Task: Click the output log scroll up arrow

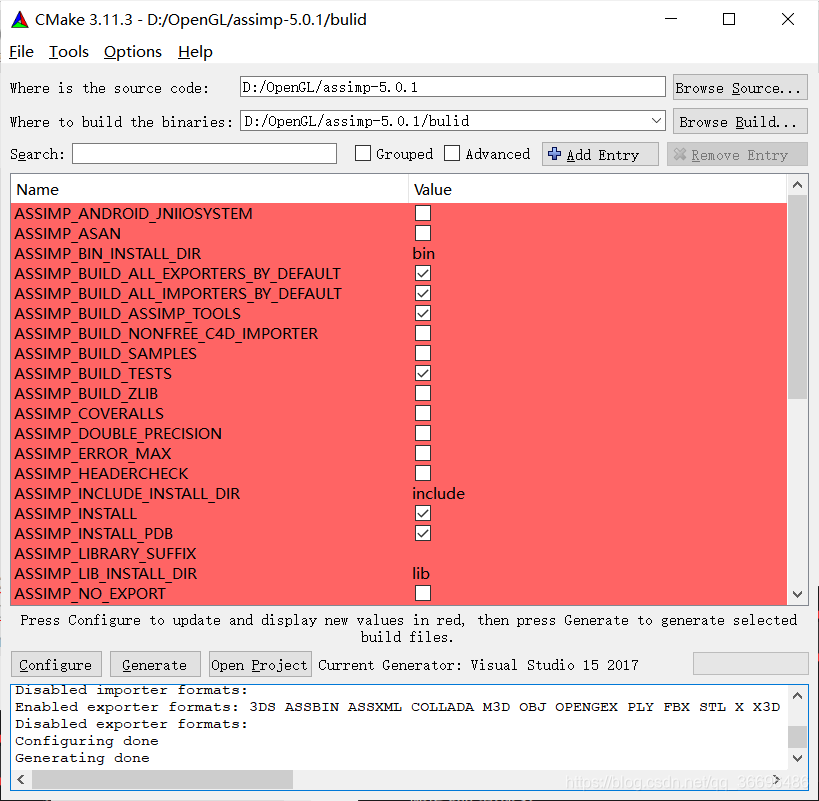Action: (797, 696)
